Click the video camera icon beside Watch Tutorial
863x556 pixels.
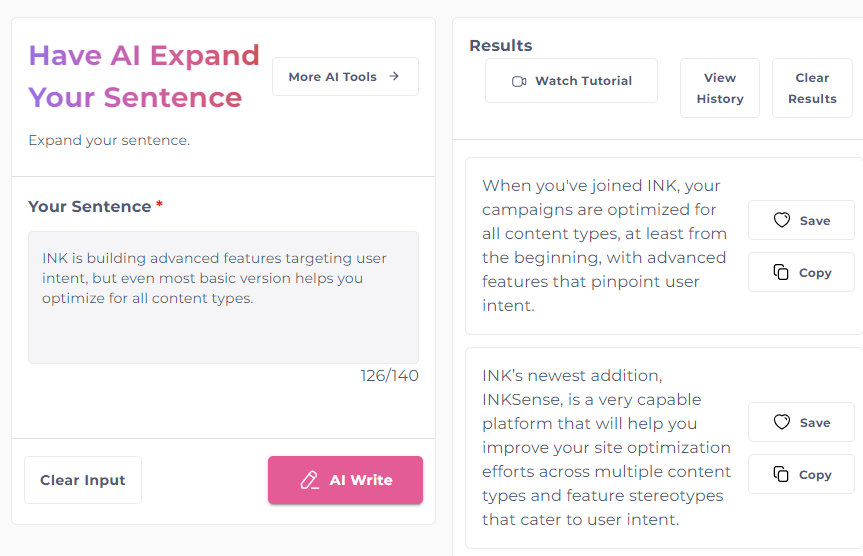(519, 81)
